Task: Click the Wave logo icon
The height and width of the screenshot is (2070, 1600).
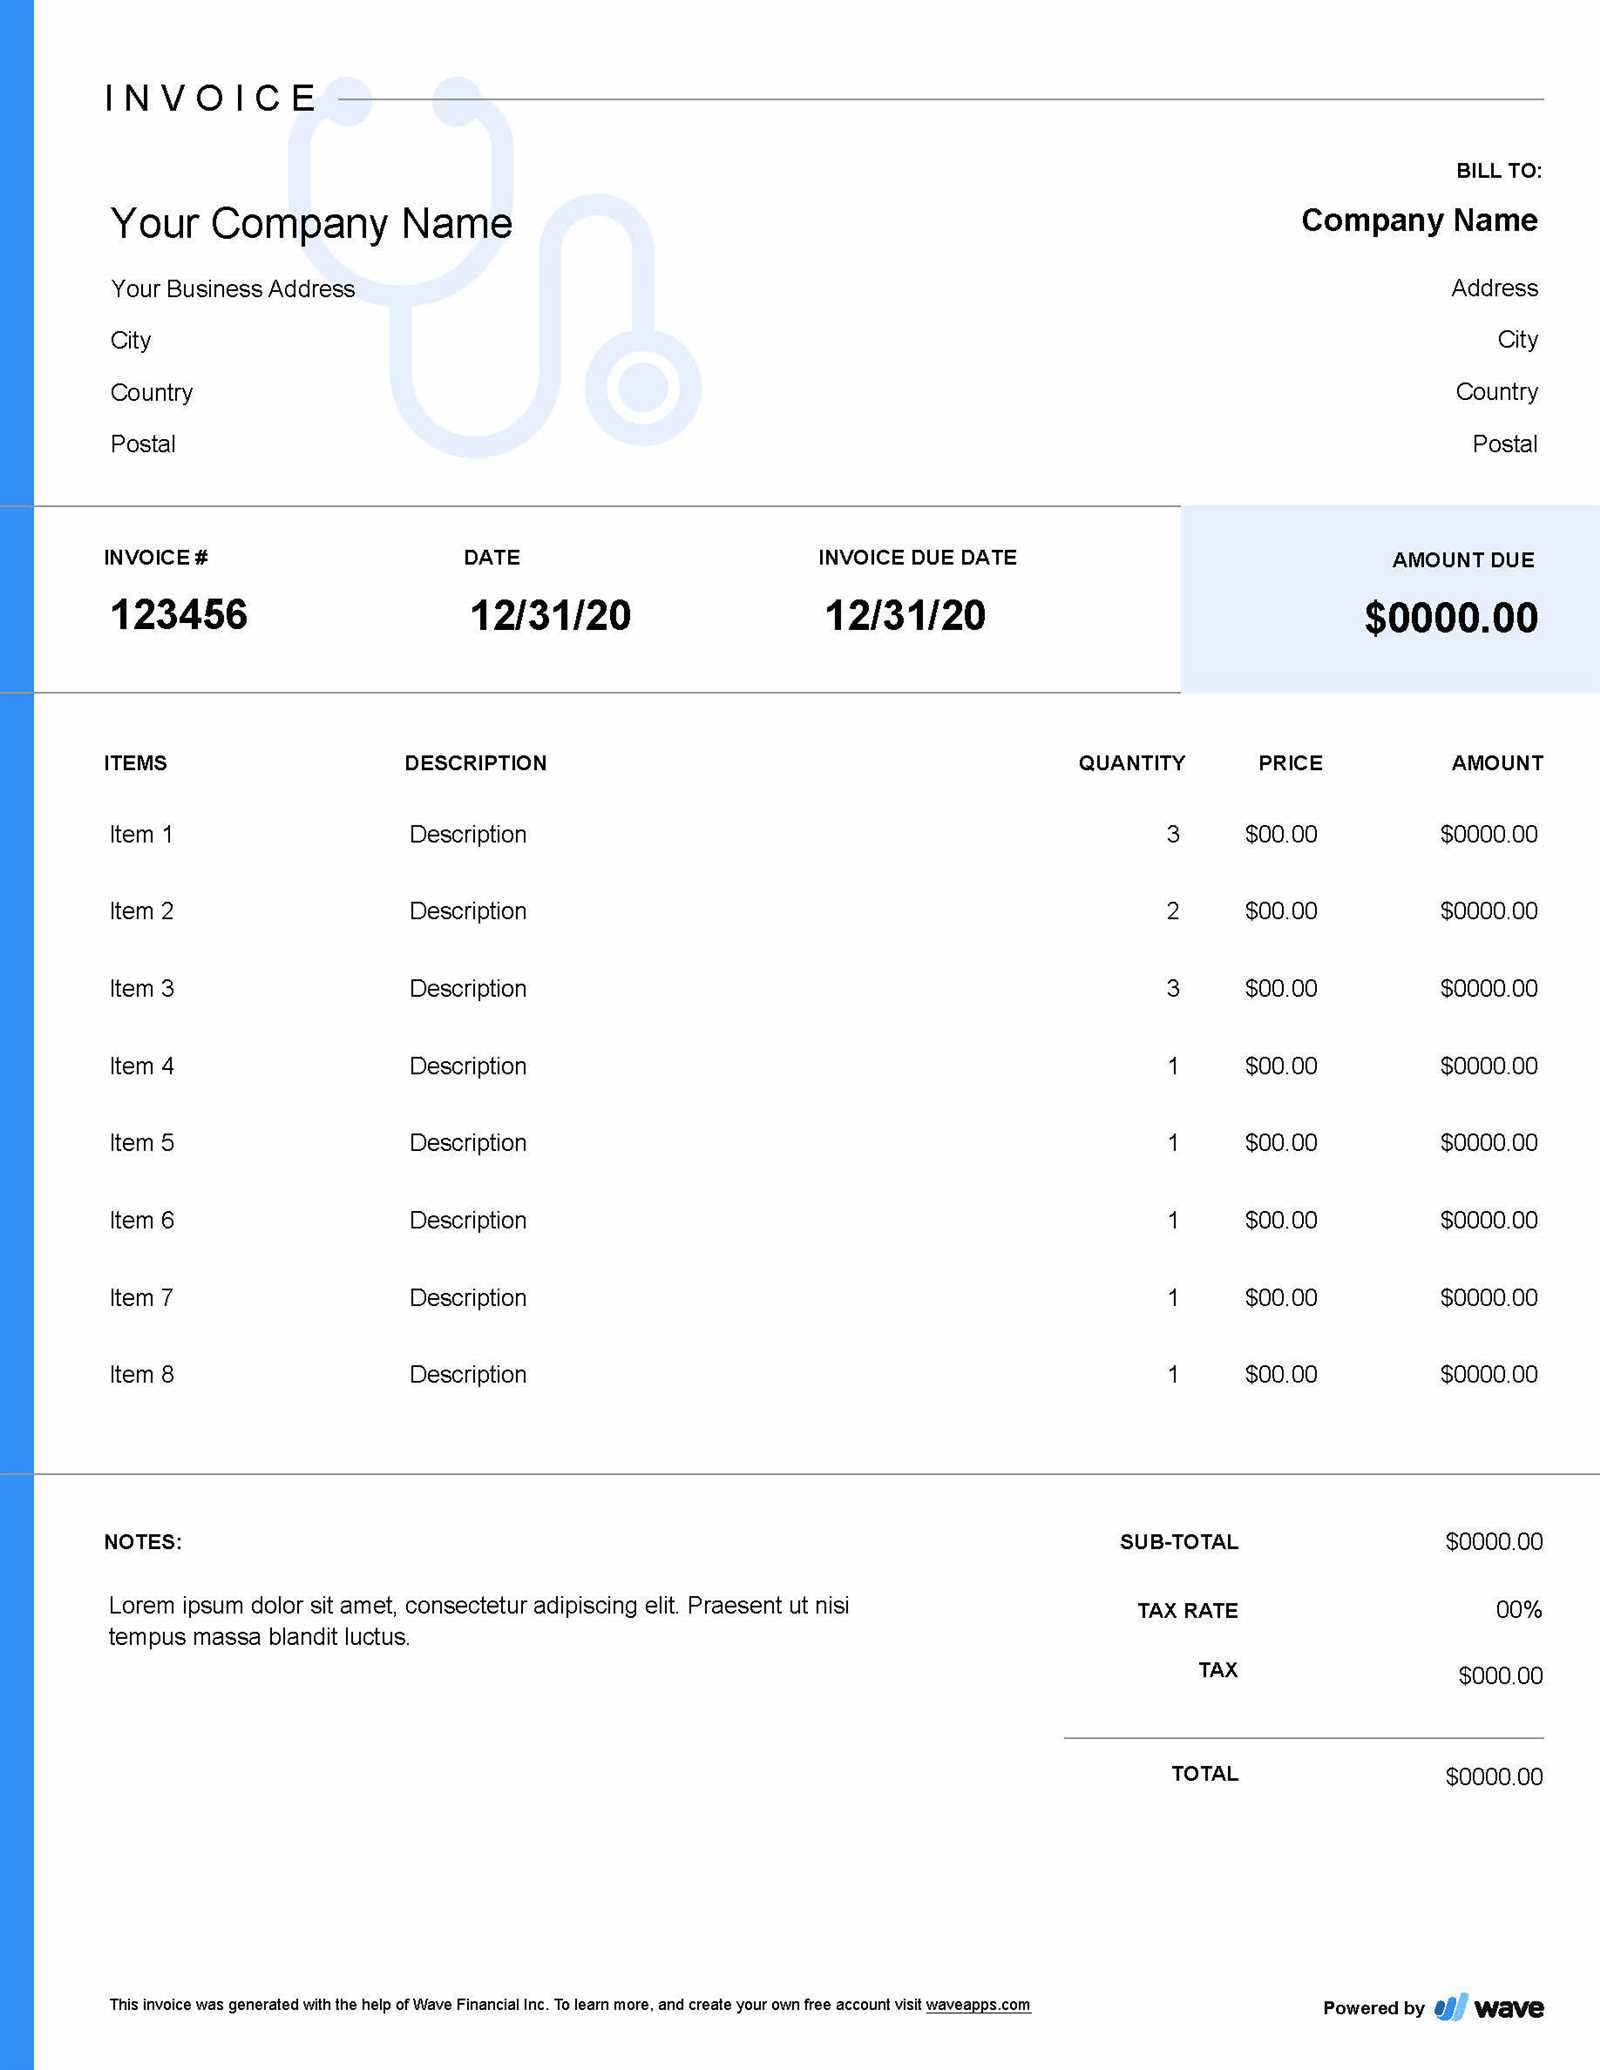Action: (x=1450, y=2007)
